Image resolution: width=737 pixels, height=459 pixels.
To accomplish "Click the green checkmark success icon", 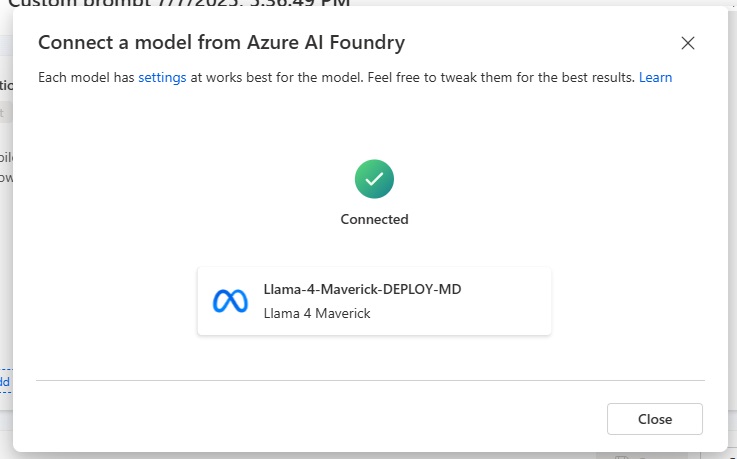I will click(x=374, y=179).
